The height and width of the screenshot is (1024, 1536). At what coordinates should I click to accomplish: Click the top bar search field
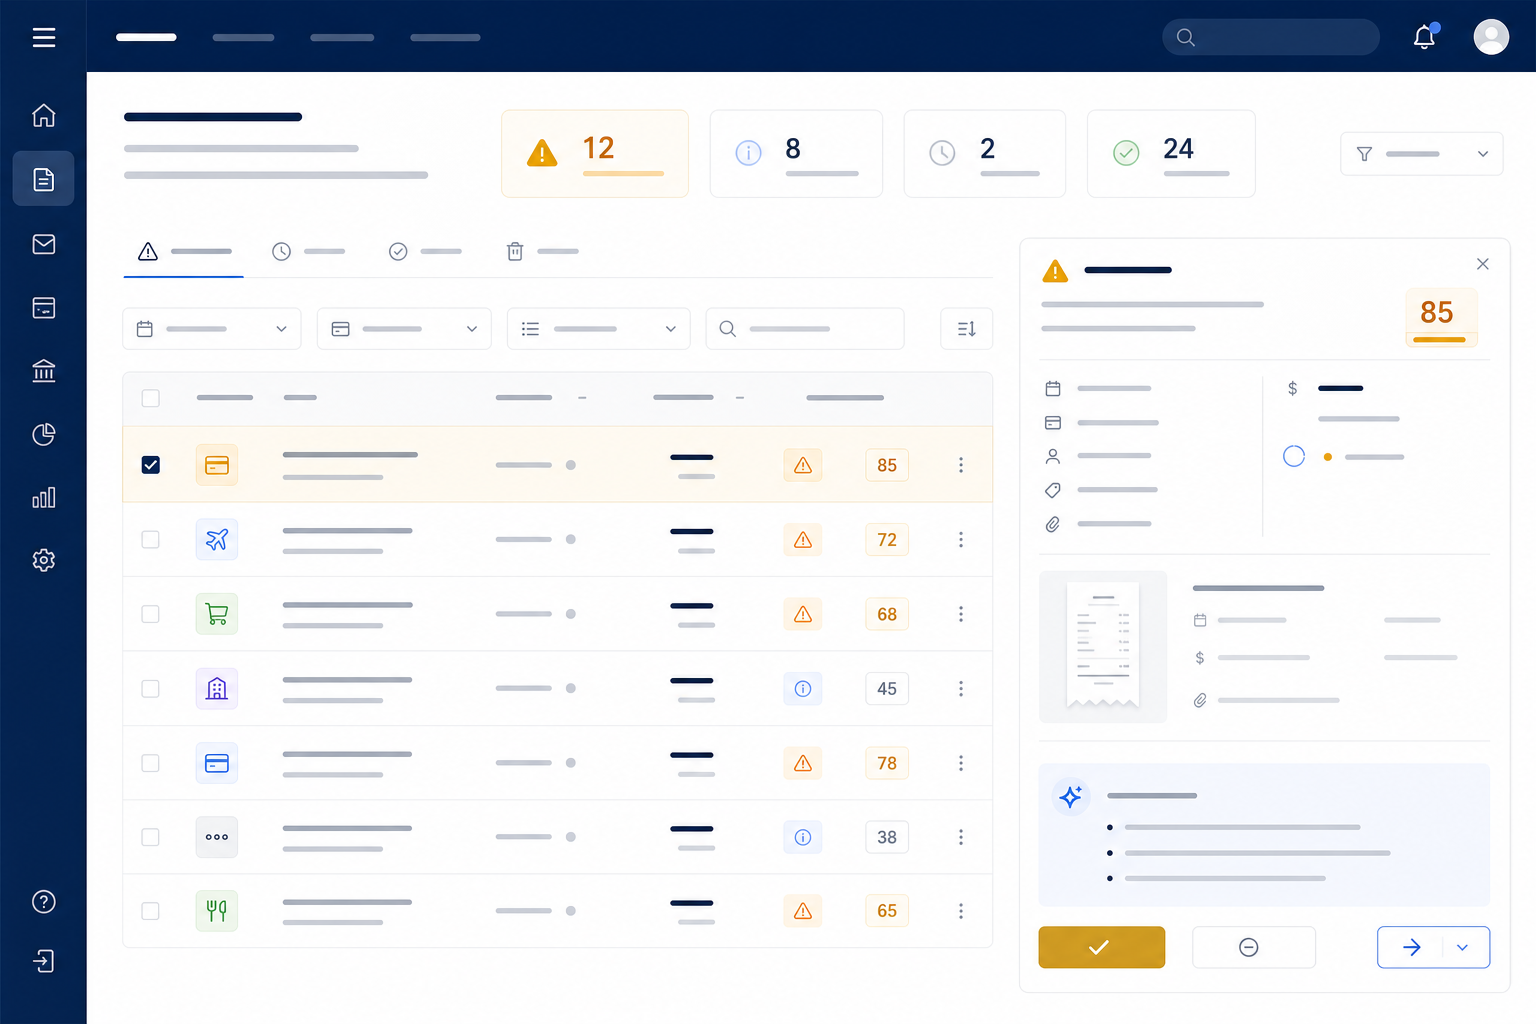click(1271, 37)
